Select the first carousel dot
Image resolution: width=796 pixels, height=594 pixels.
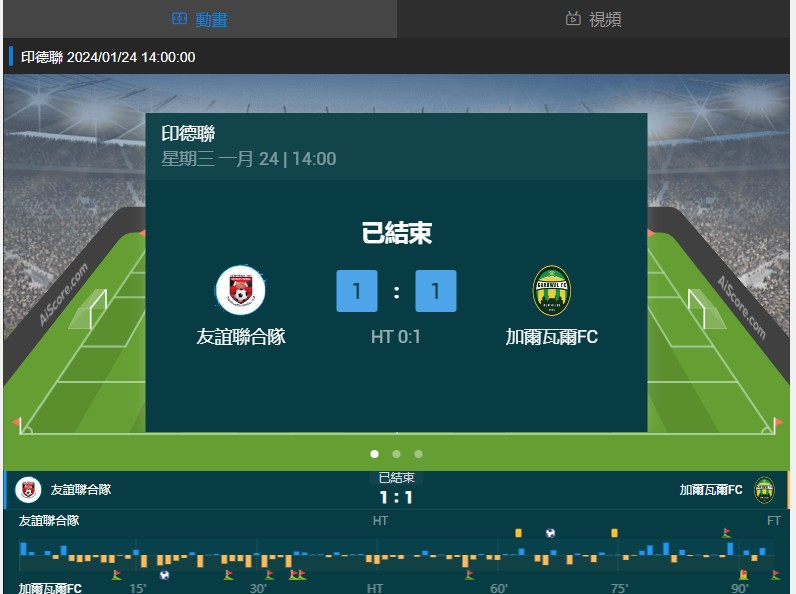click(x=375, y=454)
